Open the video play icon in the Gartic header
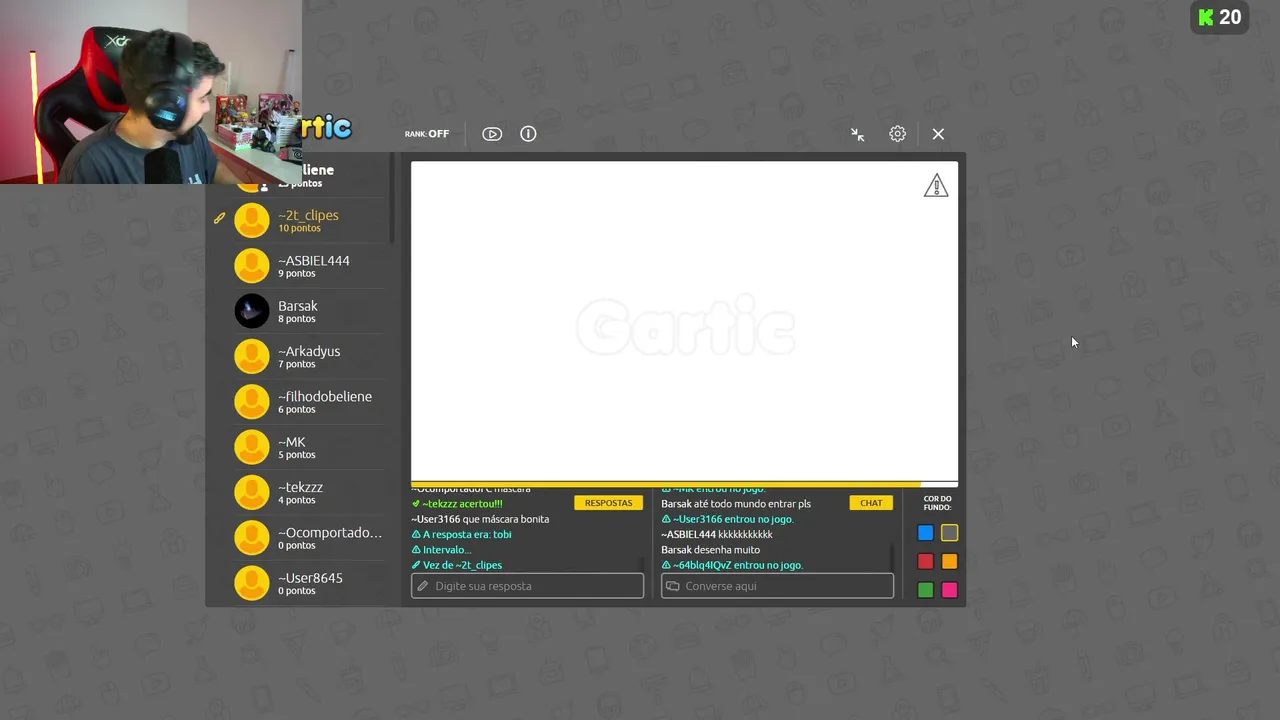The height and width of the screenshot is (720, 1280). point(492,134)
